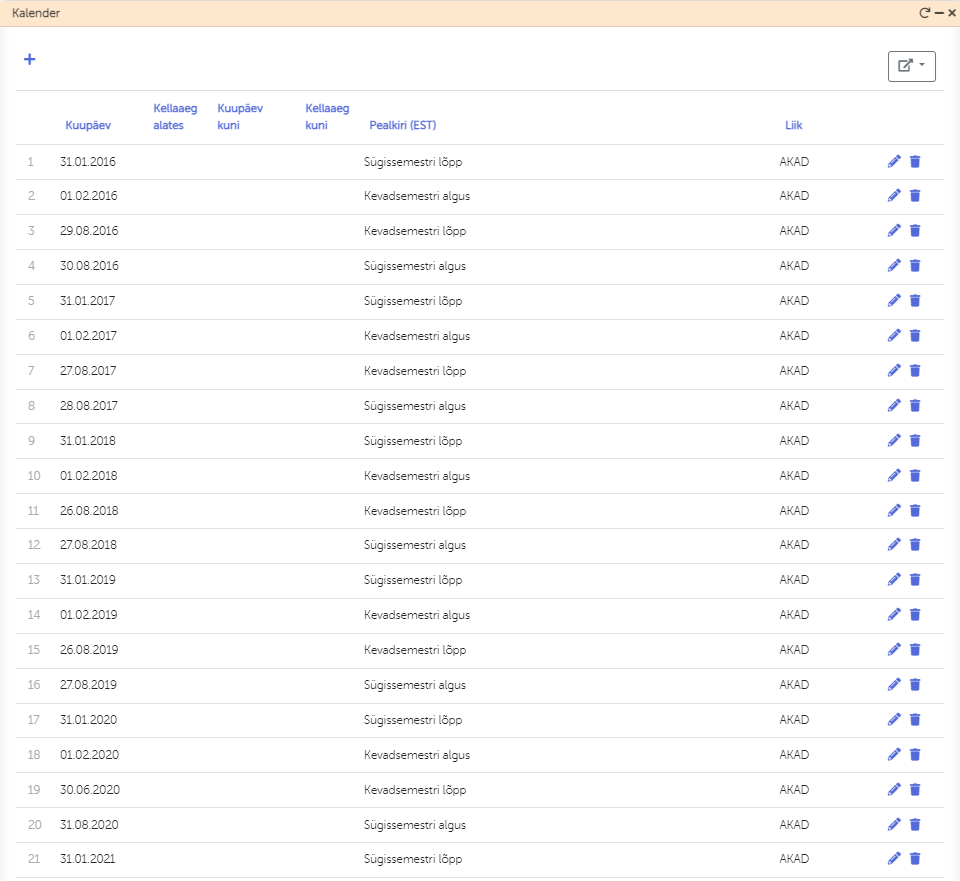Sort by Liik column header
The image size is (960, 881).
[x=793, y=126]
